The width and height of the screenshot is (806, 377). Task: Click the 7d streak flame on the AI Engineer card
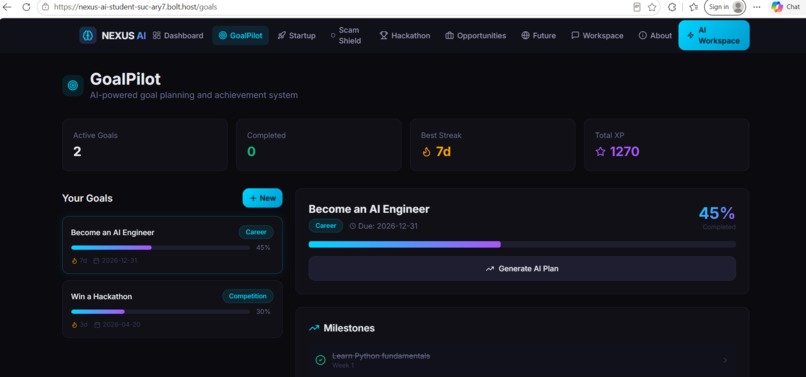74,261
